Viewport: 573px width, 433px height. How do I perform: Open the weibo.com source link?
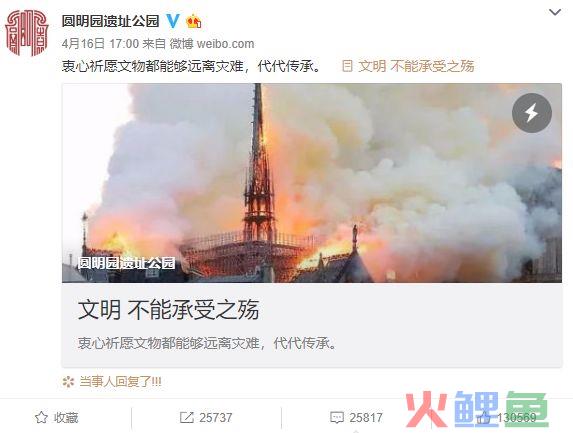click(225, 44)
